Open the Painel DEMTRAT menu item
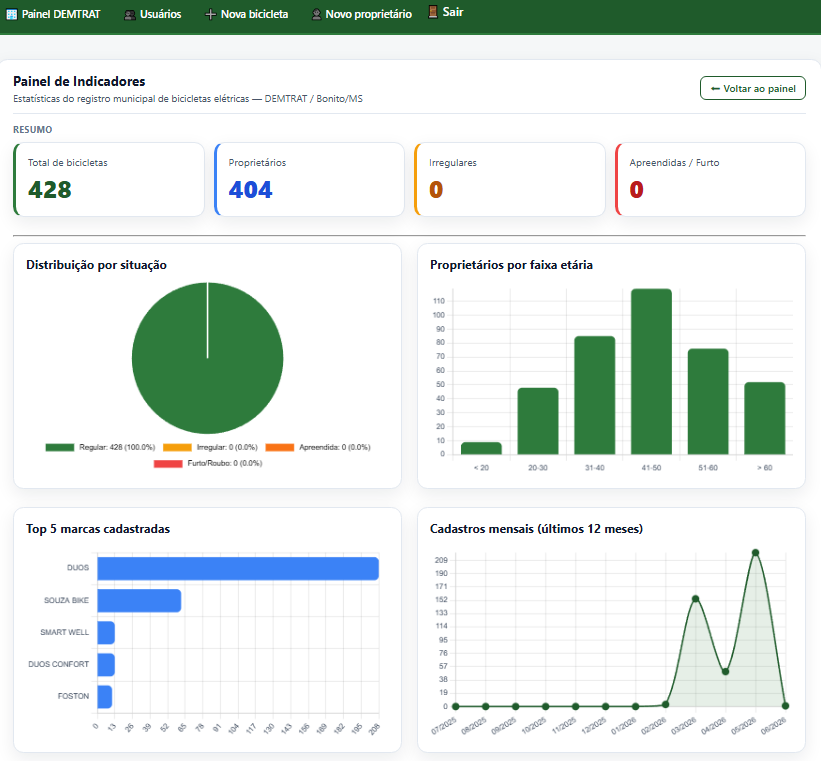 pos(53,15)
